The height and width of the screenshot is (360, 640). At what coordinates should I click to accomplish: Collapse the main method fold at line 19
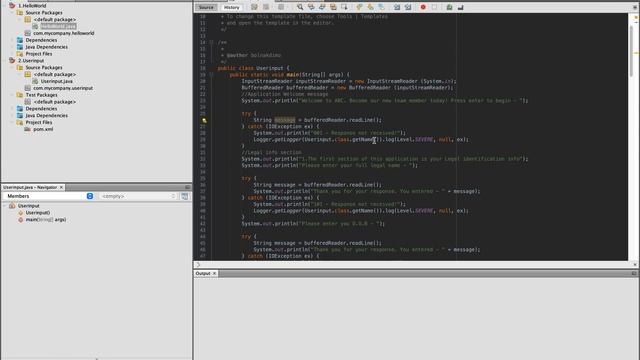[211, 75]
